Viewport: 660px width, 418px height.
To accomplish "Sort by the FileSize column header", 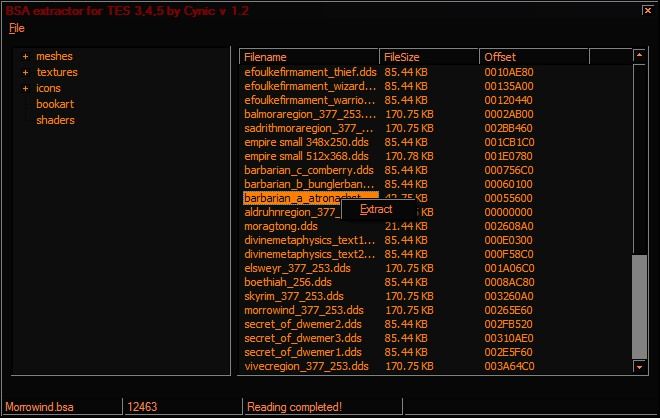I will [429, 57].
